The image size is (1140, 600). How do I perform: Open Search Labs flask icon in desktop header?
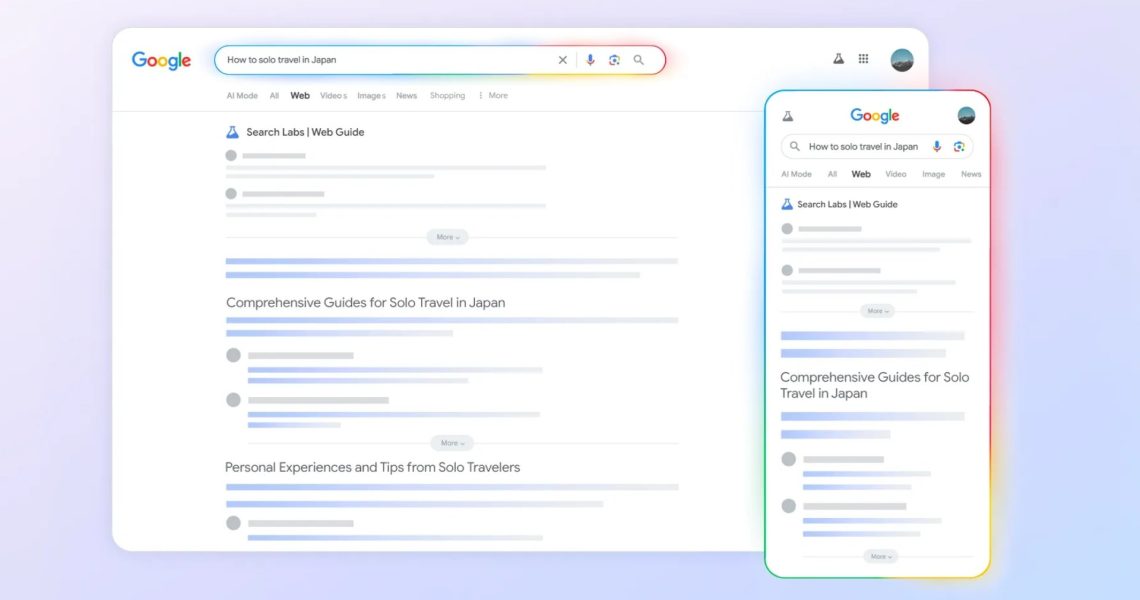[x=838, y=59]
